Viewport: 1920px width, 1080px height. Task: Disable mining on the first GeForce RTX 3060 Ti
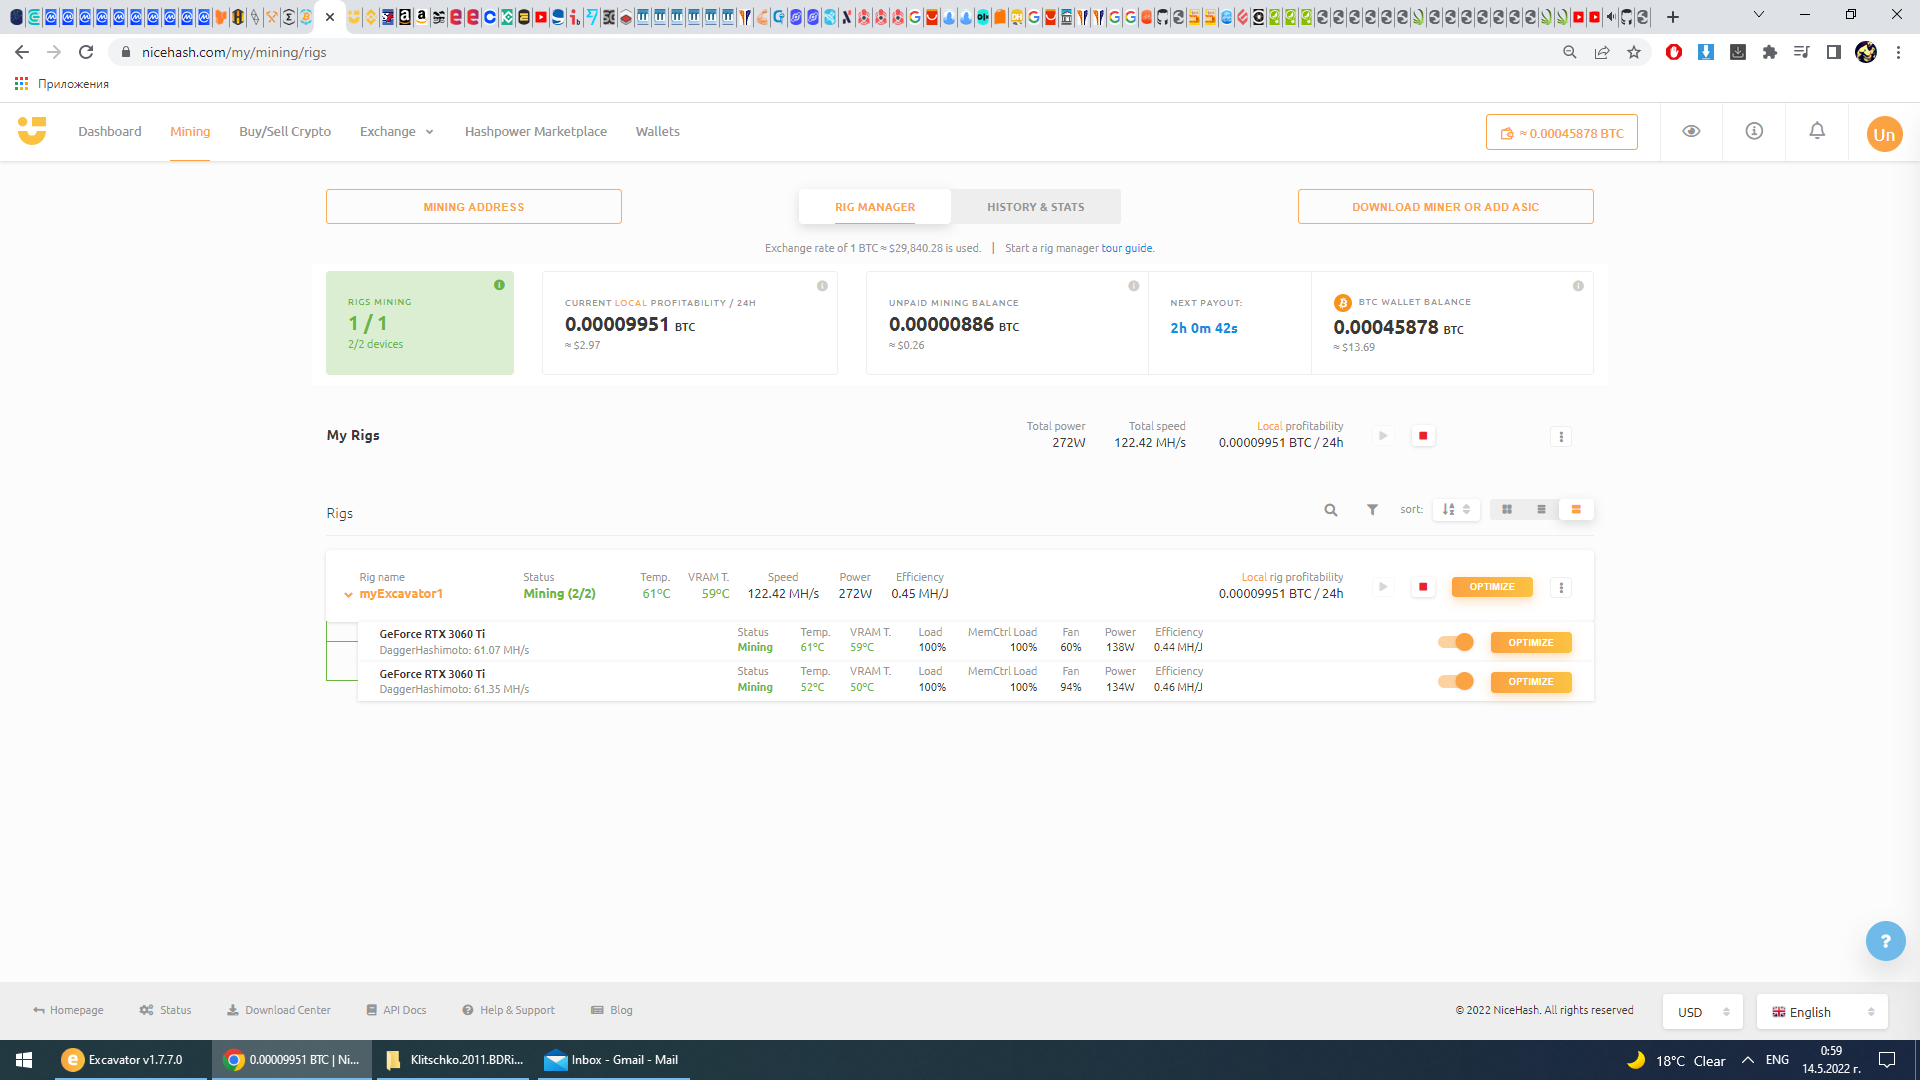click(1455, 642)
